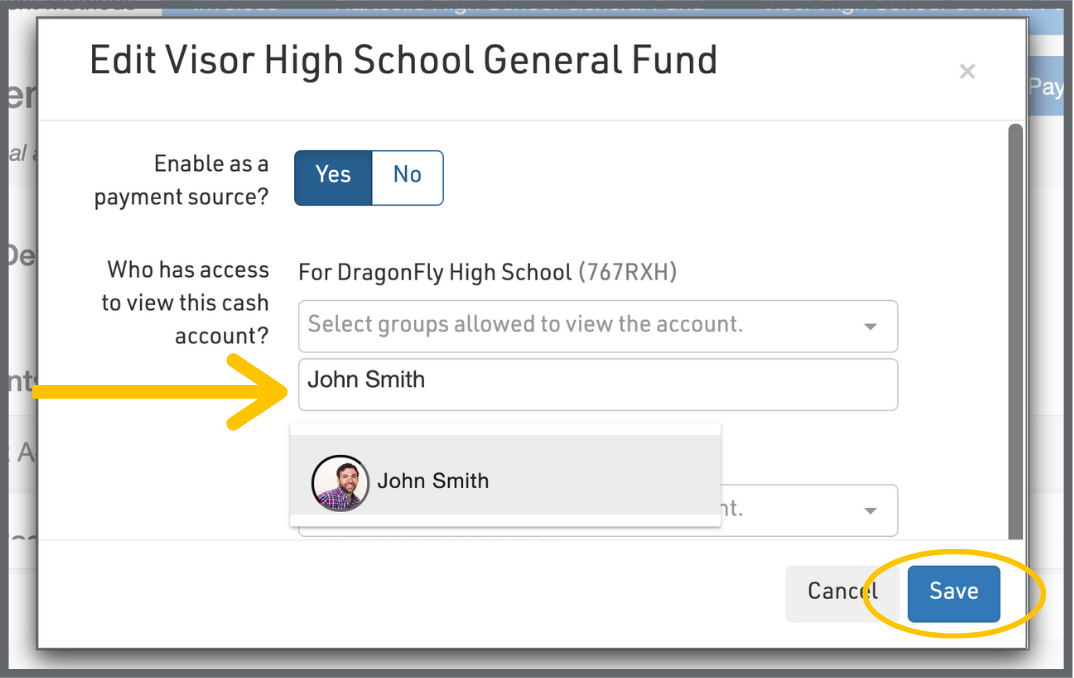
Task: Choose John Smith from the suggestion list
Action: [x=505, y=481]
